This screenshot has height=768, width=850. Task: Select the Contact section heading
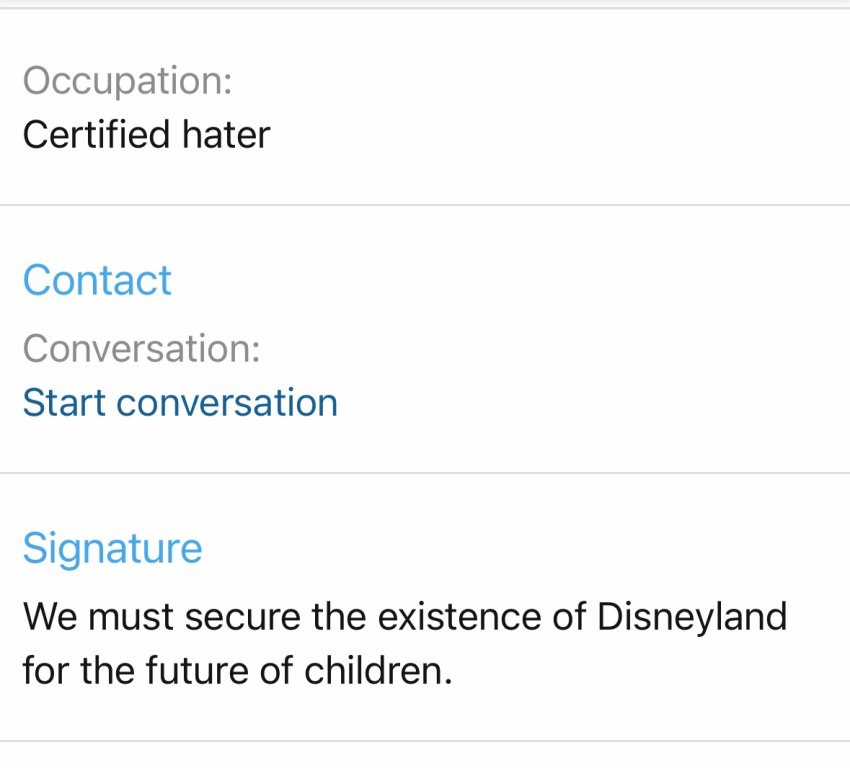[x=97, y=281]
